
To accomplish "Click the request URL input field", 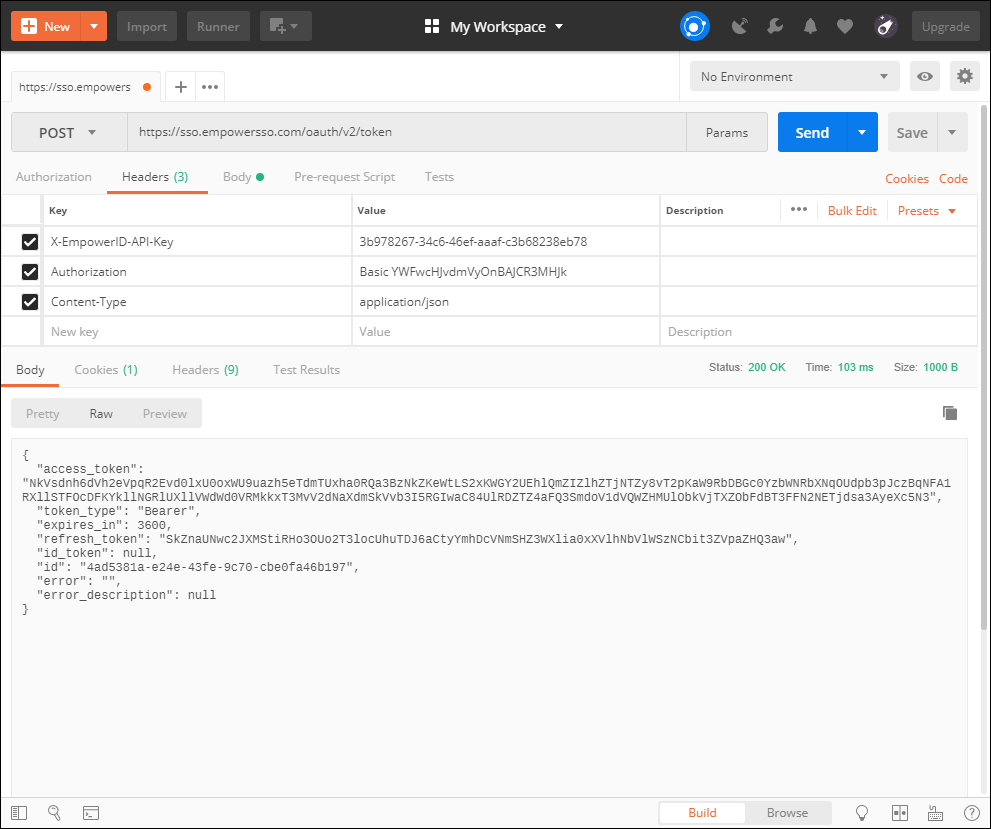I will coord(406,133).
